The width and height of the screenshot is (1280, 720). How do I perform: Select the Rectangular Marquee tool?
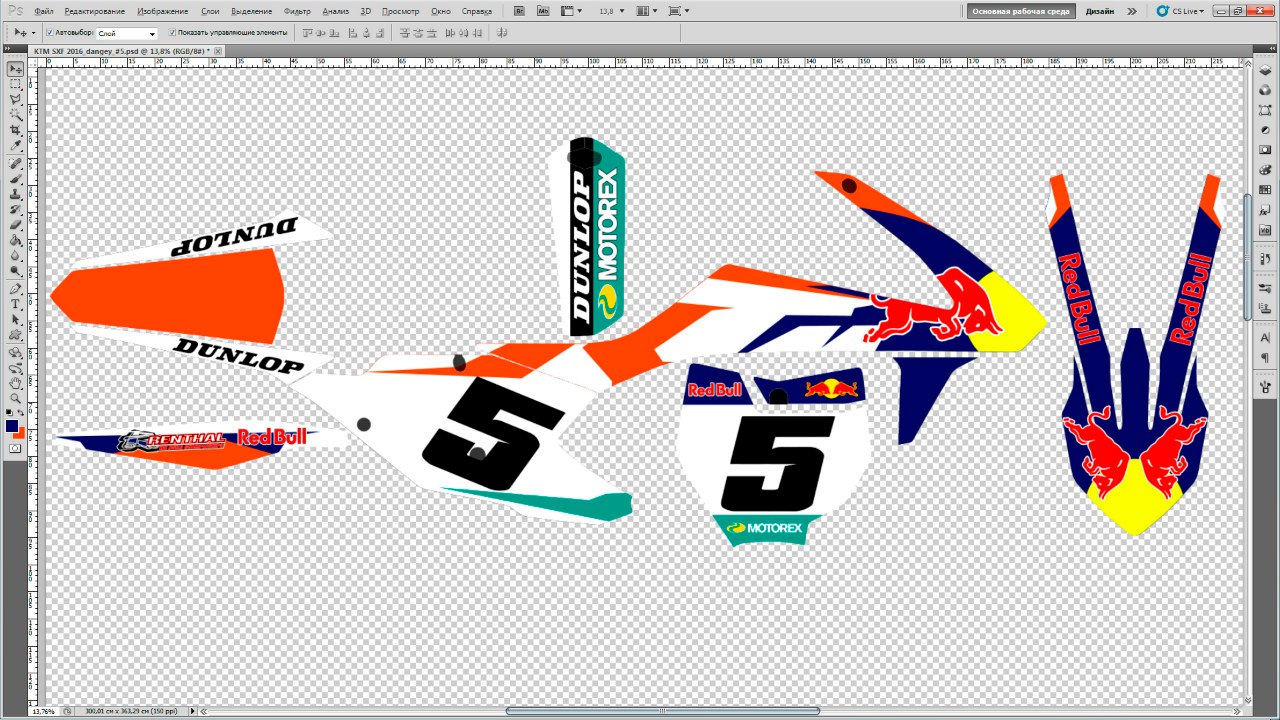coord(16,85)
